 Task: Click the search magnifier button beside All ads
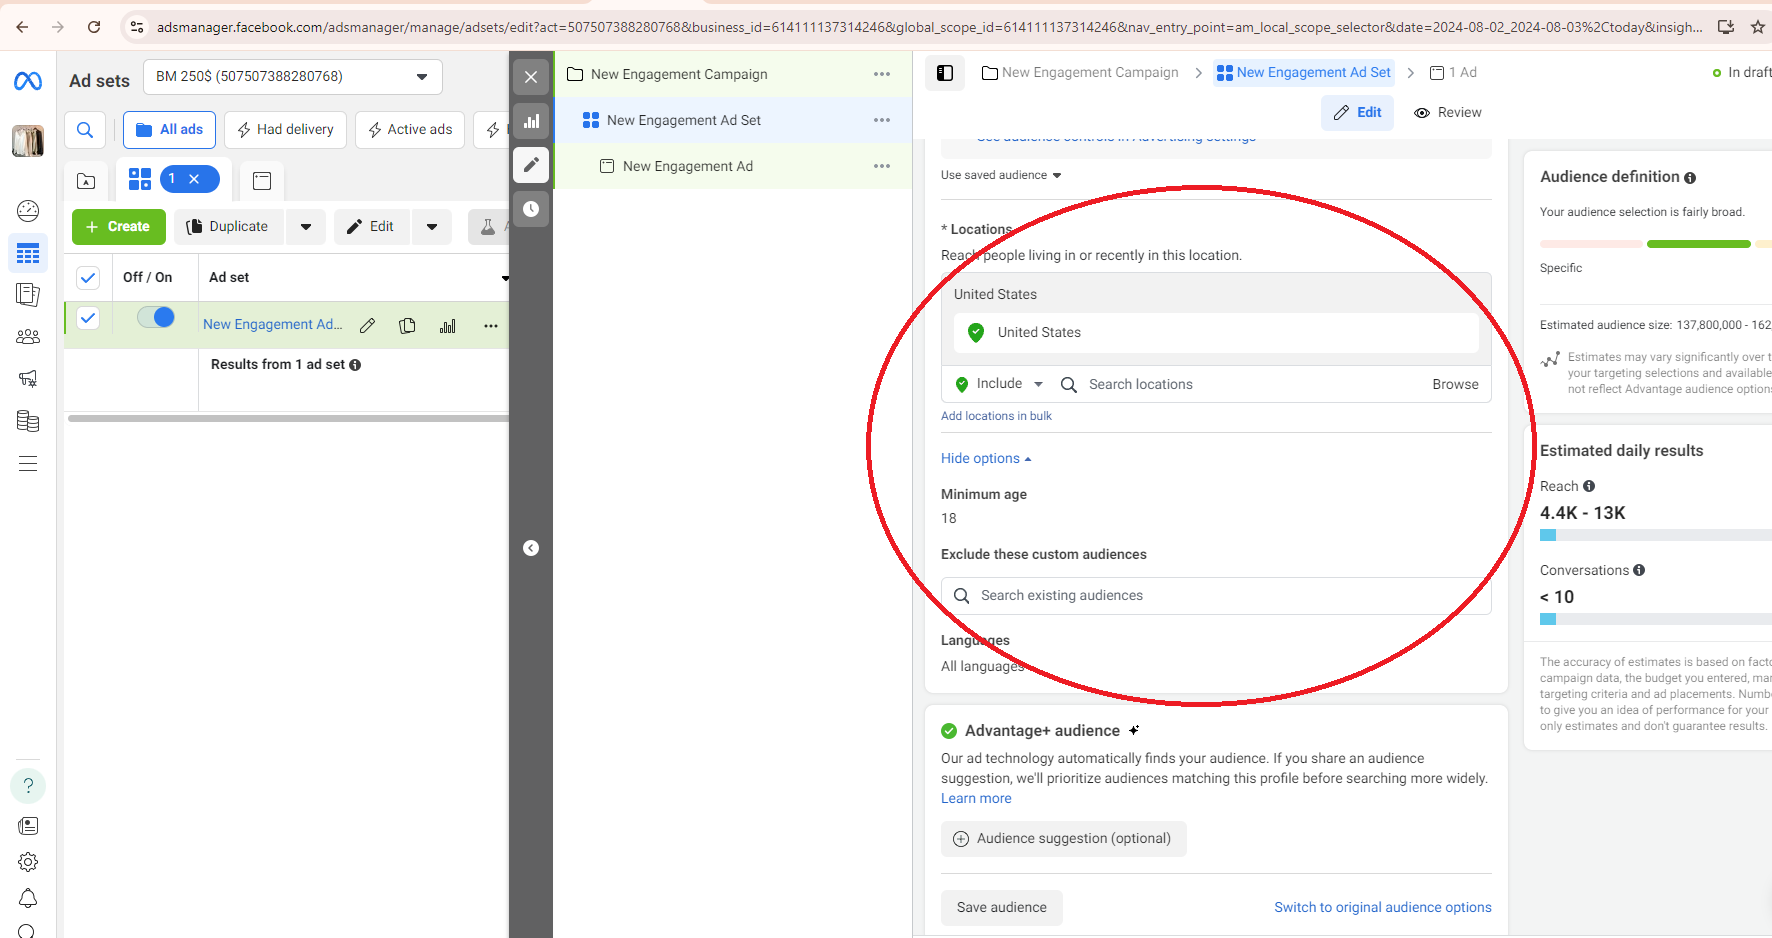(x=85, y=130)
